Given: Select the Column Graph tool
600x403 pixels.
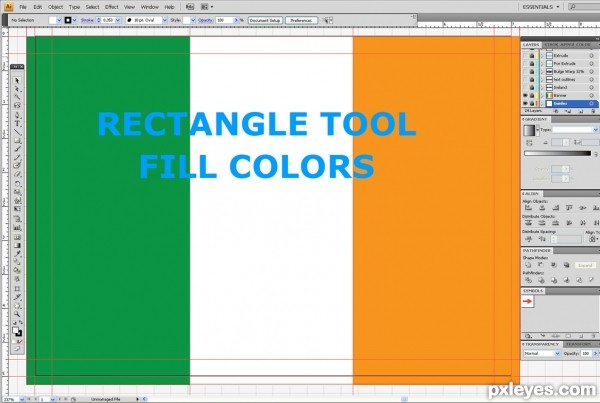Looking at the screenshot, I should (17, 228).
